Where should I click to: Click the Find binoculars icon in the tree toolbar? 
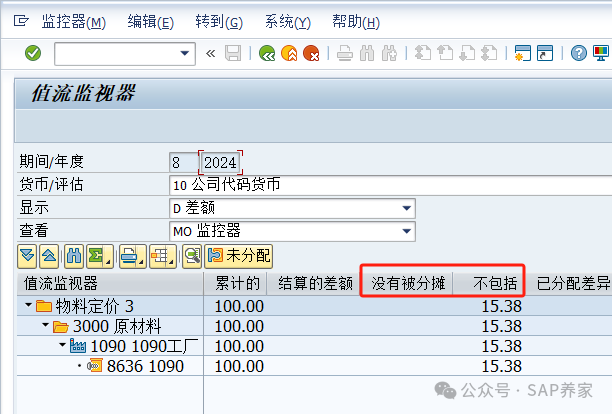(x=74, y=256)
